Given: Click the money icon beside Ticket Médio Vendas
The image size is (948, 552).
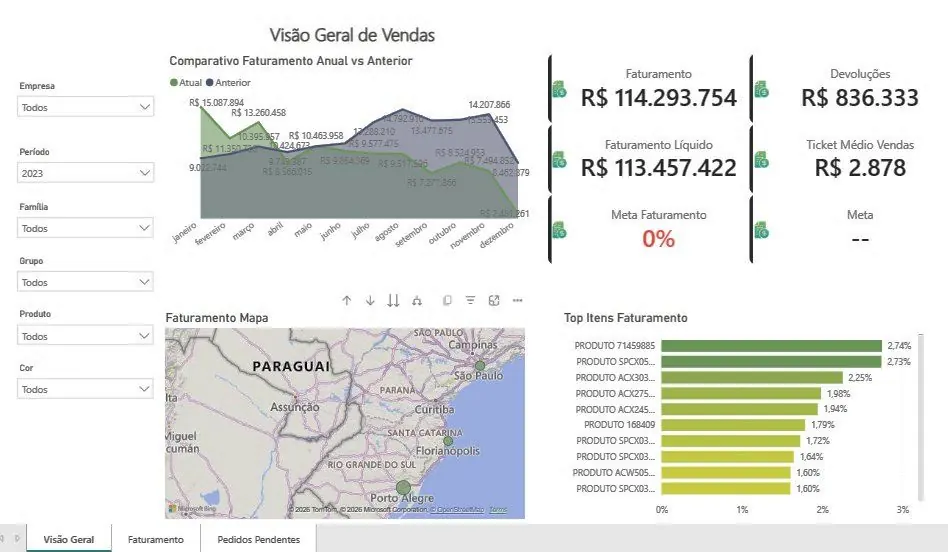Looking at the screenshot, I should point(761,160).
